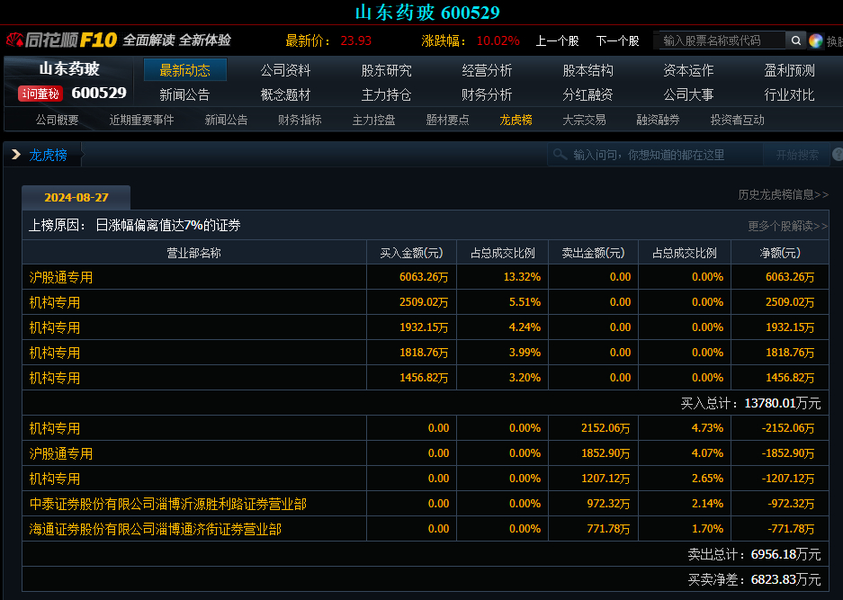Open 行业对比 tab
Viewport: 843px width, 600px height.
click(789, 95)
